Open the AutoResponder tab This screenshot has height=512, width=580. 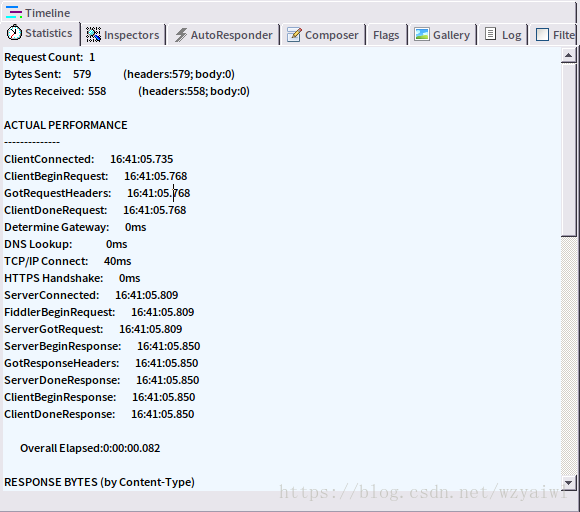coord(224,35)
